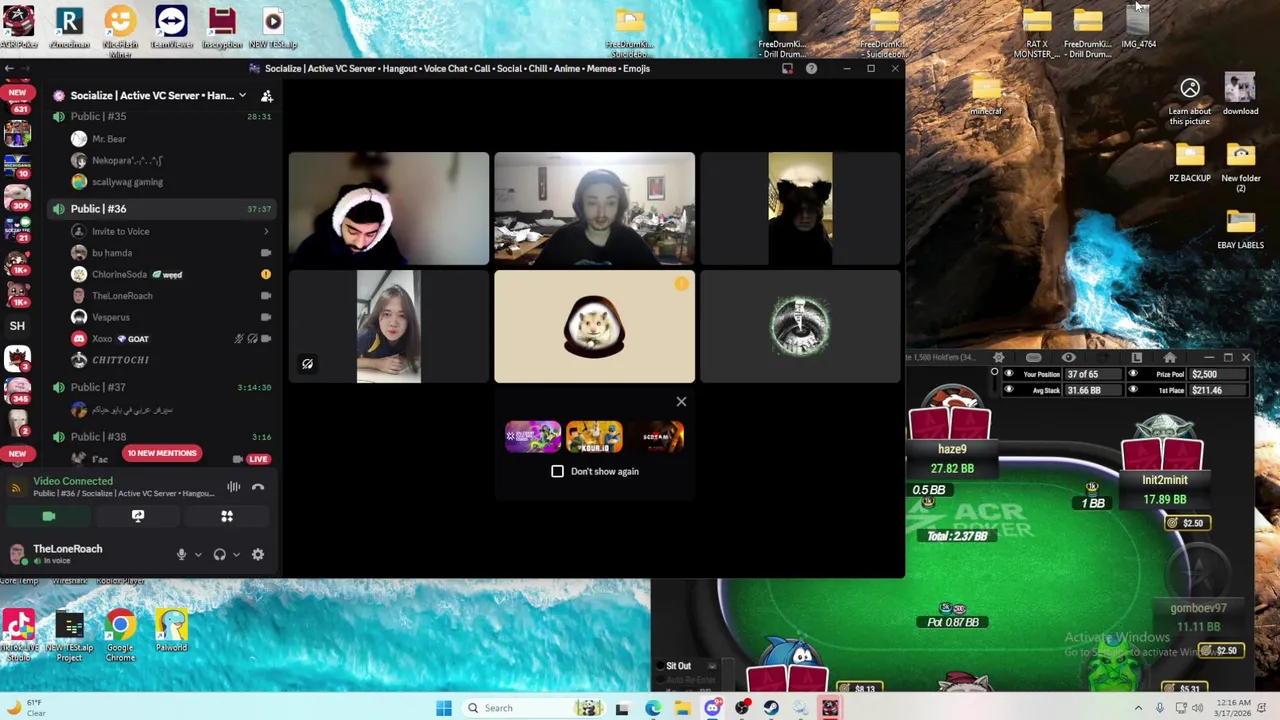Mute the microphone in Discord user panel
The height and width of the screenshot is (720, 1280).
[x=181, y=554]
